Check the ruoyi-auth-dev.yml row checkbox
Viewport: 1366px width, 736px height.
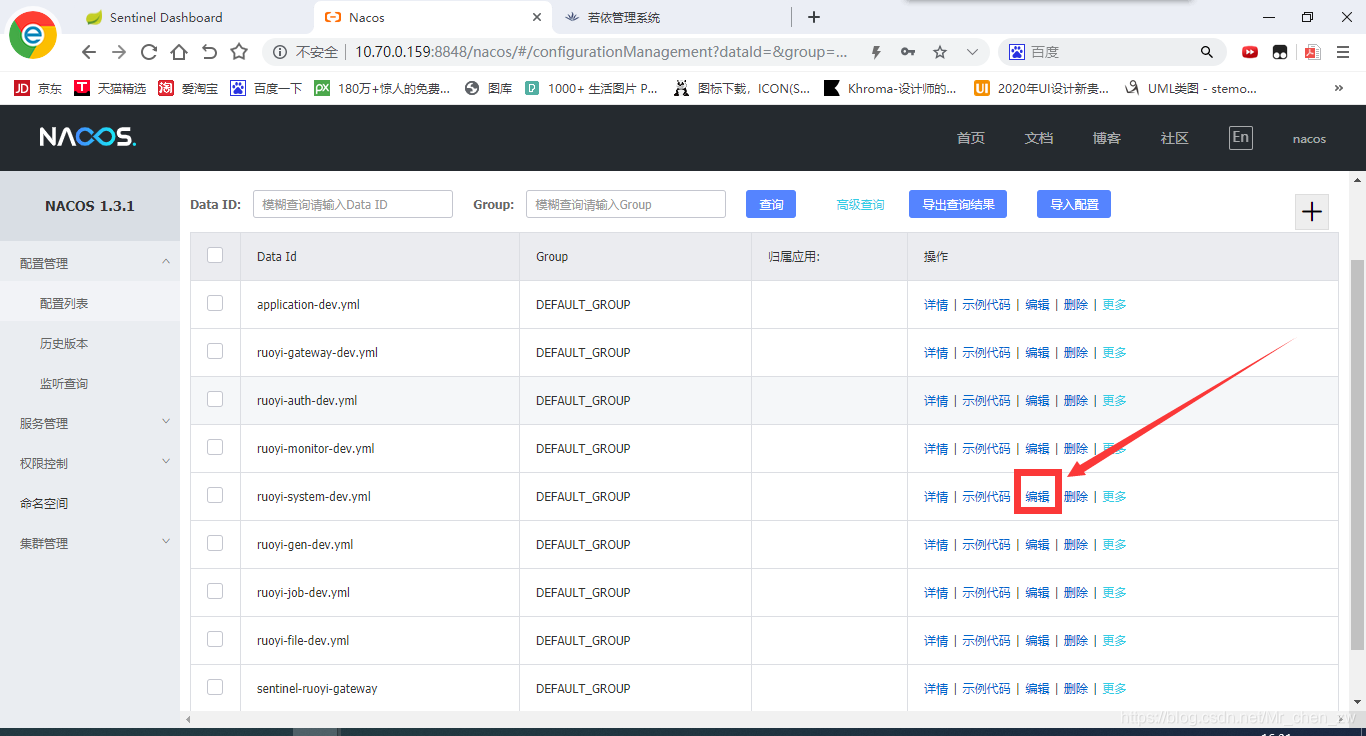[x=215, y=399]
